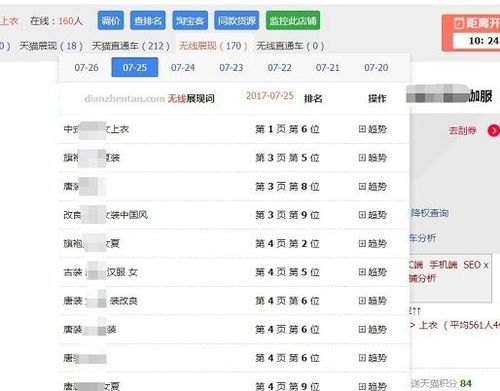Viewport: 500px width, 391px height.
Task: Click the SEO link
Action: (x=472, y=265)
